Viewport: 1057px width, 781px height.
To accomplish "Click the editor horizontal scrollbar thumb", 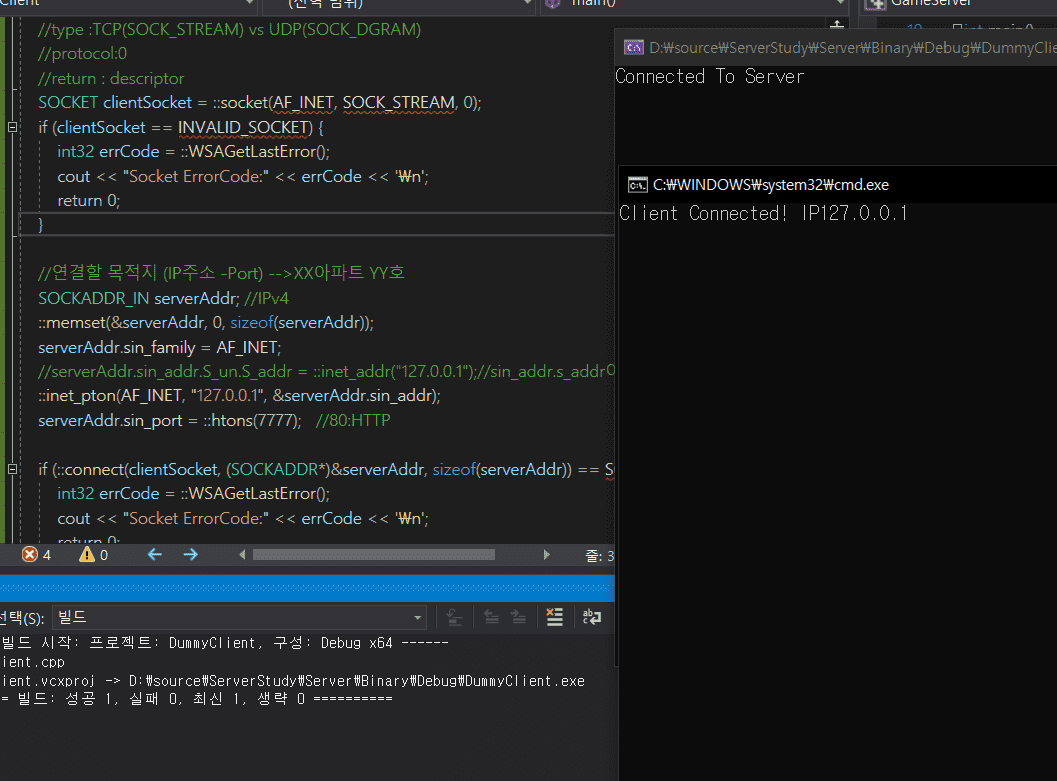I will (x=373, y=554).
